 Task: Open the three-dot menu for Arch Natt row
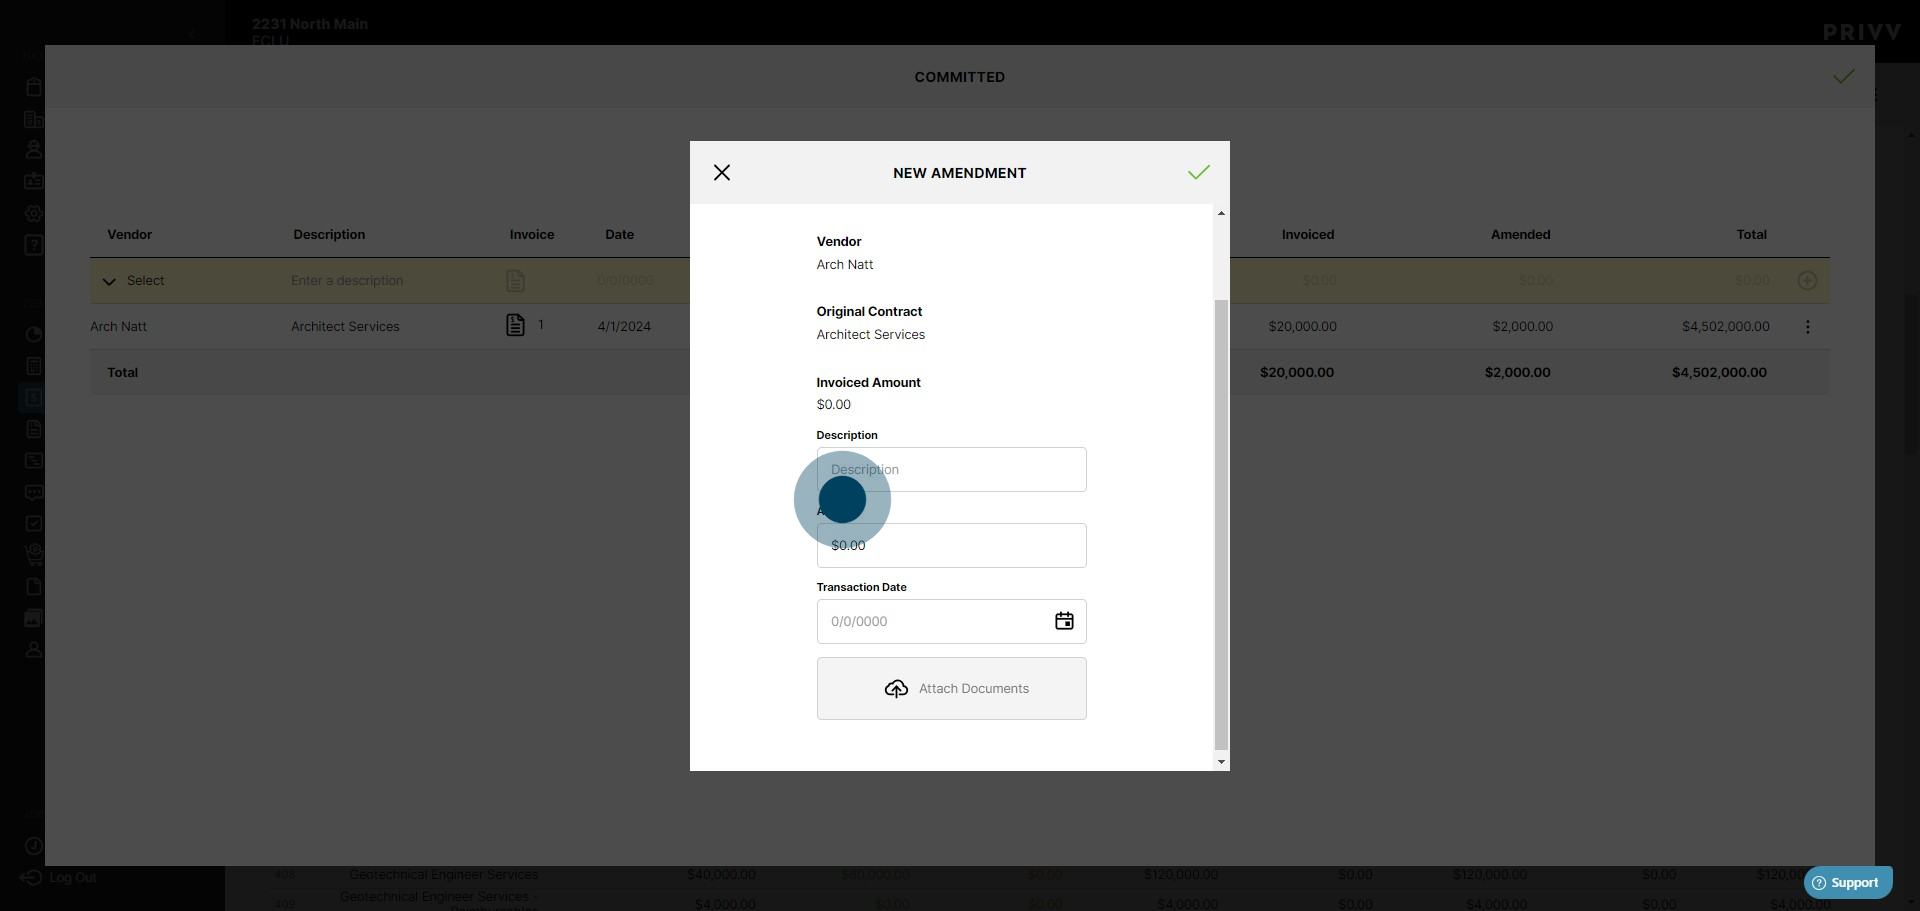[1807, 327]
